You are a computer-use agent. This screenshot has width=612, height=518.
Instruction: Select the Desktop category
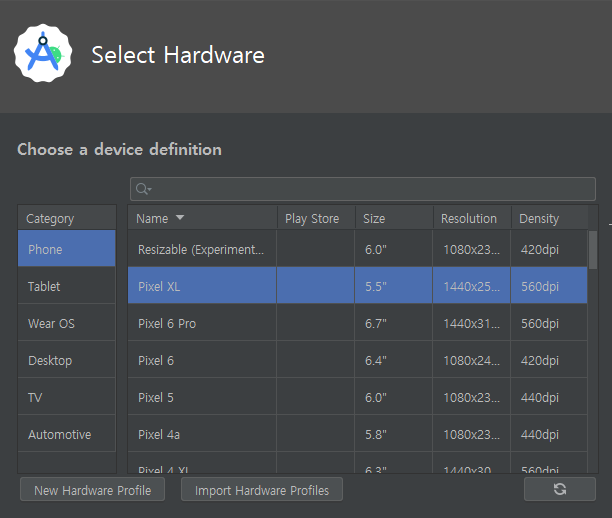67,360
